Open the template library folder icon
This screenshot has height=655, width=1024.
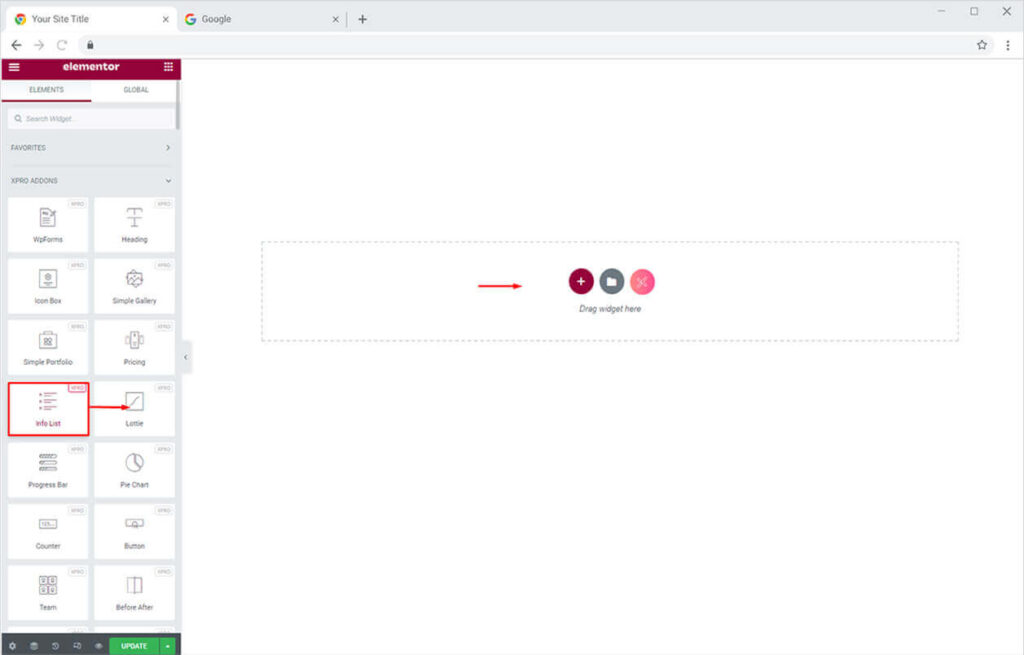(x=612, y=282)
